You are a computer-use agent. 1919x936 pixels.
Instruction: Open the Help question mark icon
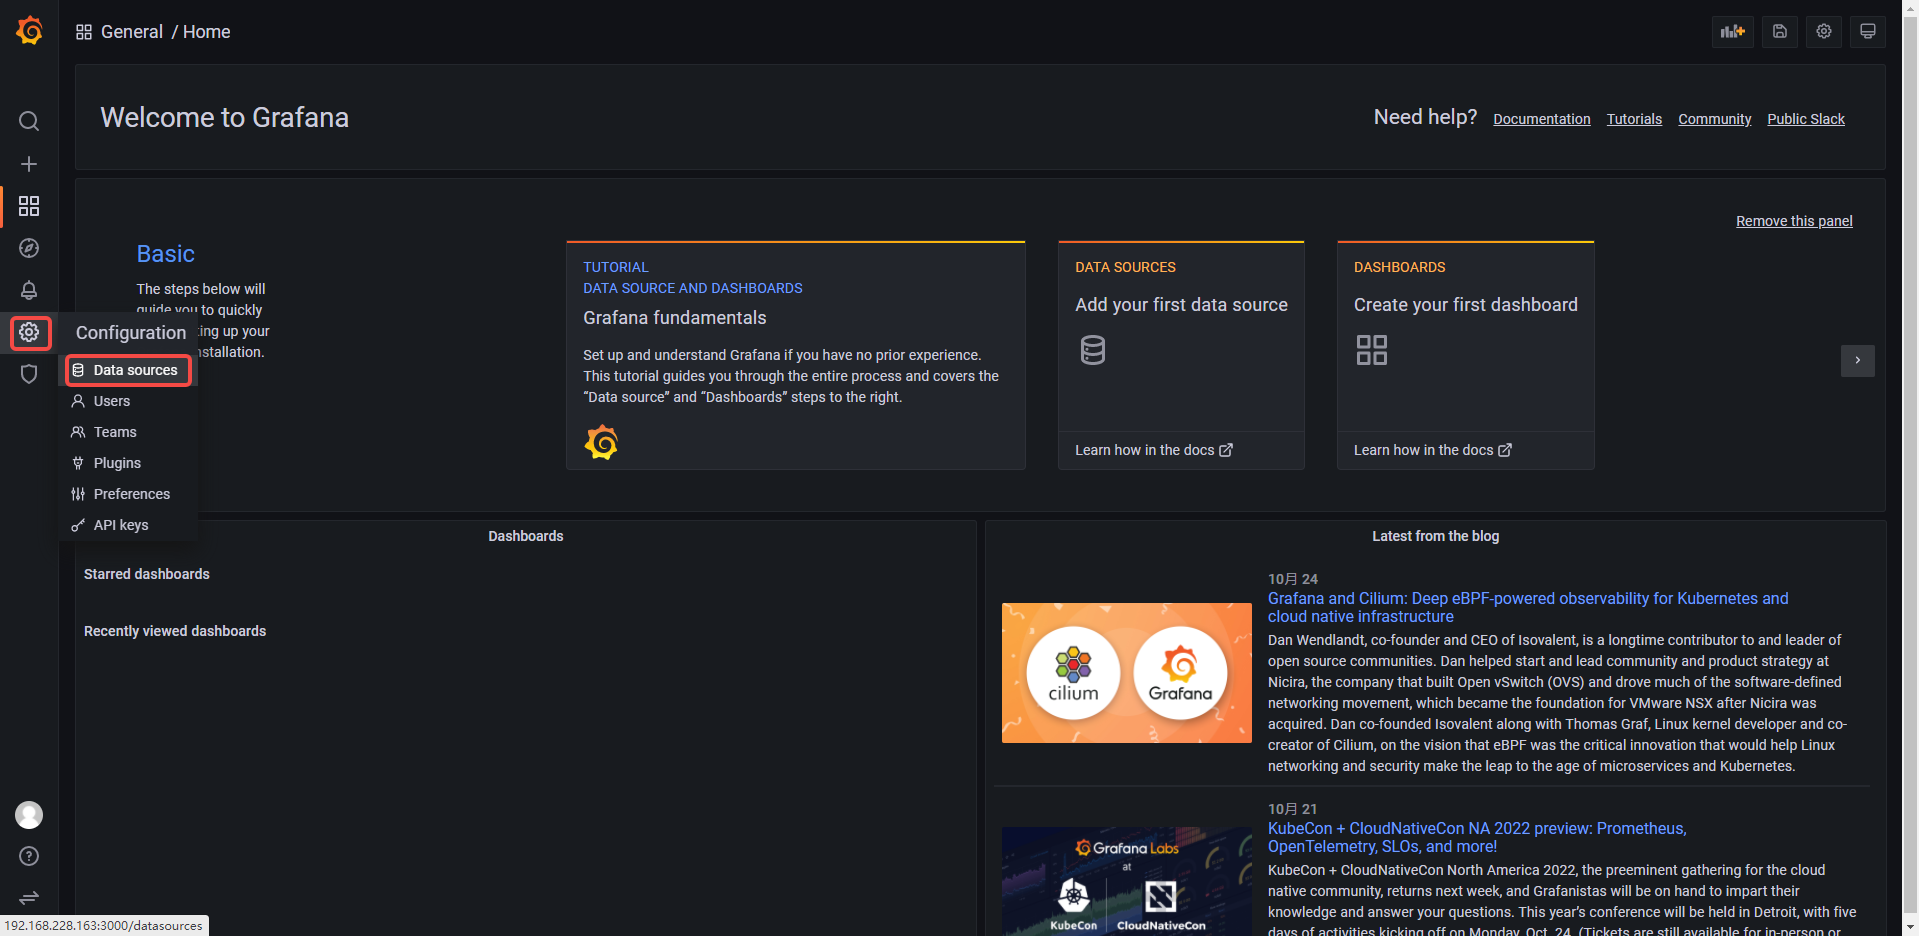29,856
